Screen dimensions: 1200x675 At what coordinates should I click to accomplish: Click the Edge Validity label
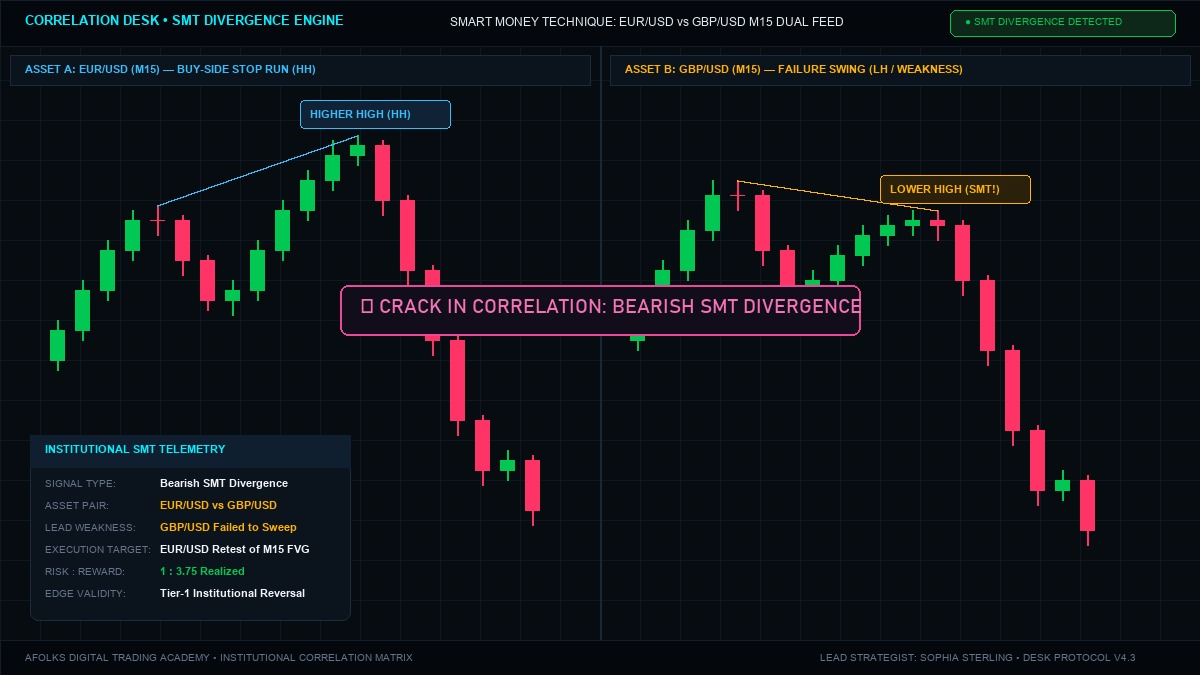(86, 593)
